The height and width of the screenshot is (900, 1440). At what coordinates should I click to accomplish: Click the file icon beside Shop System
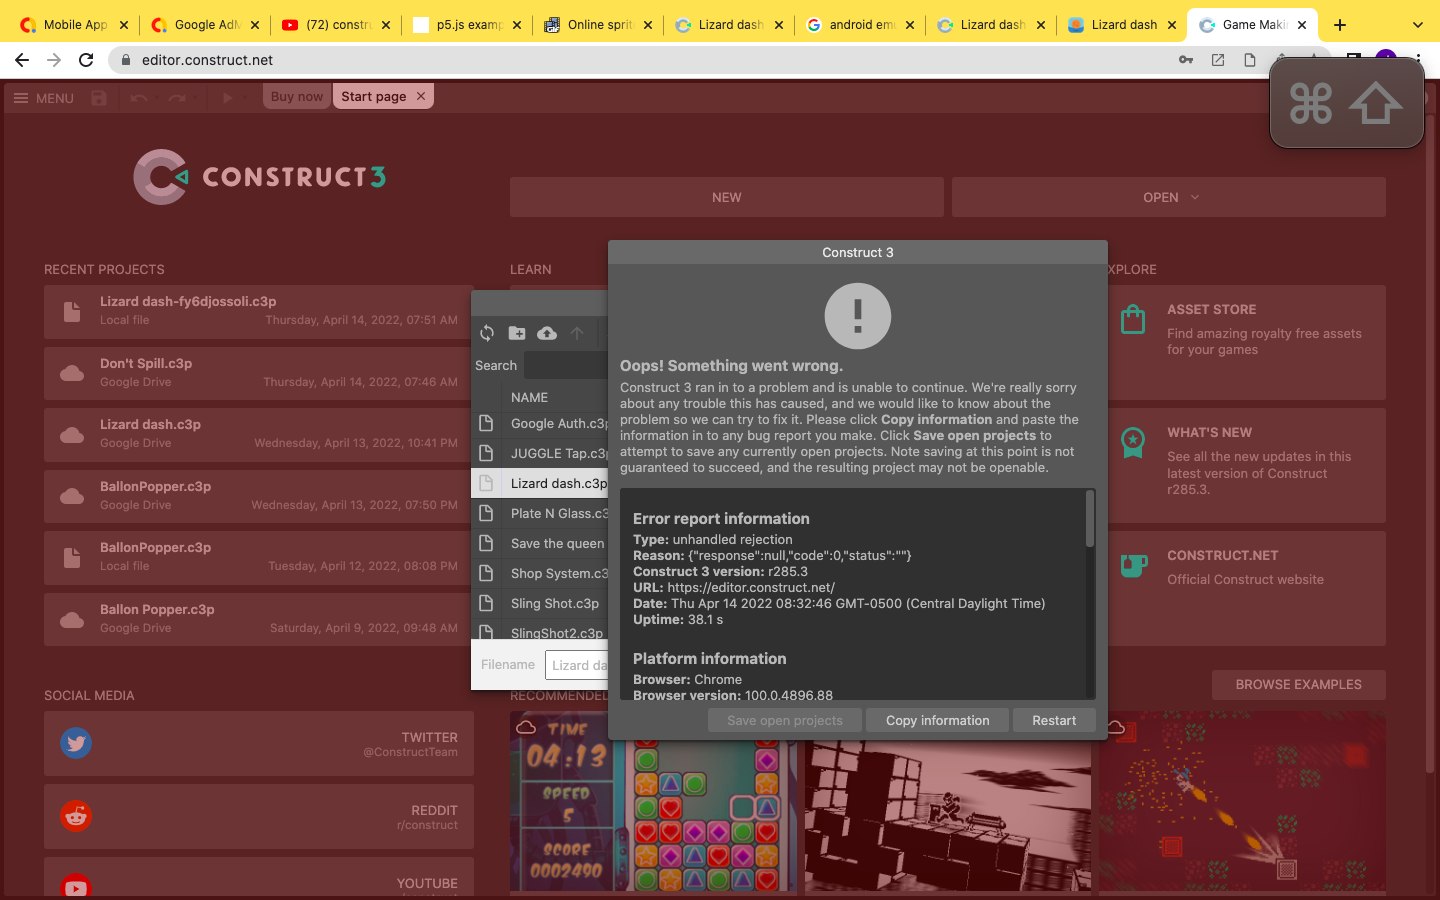[486, 573]
